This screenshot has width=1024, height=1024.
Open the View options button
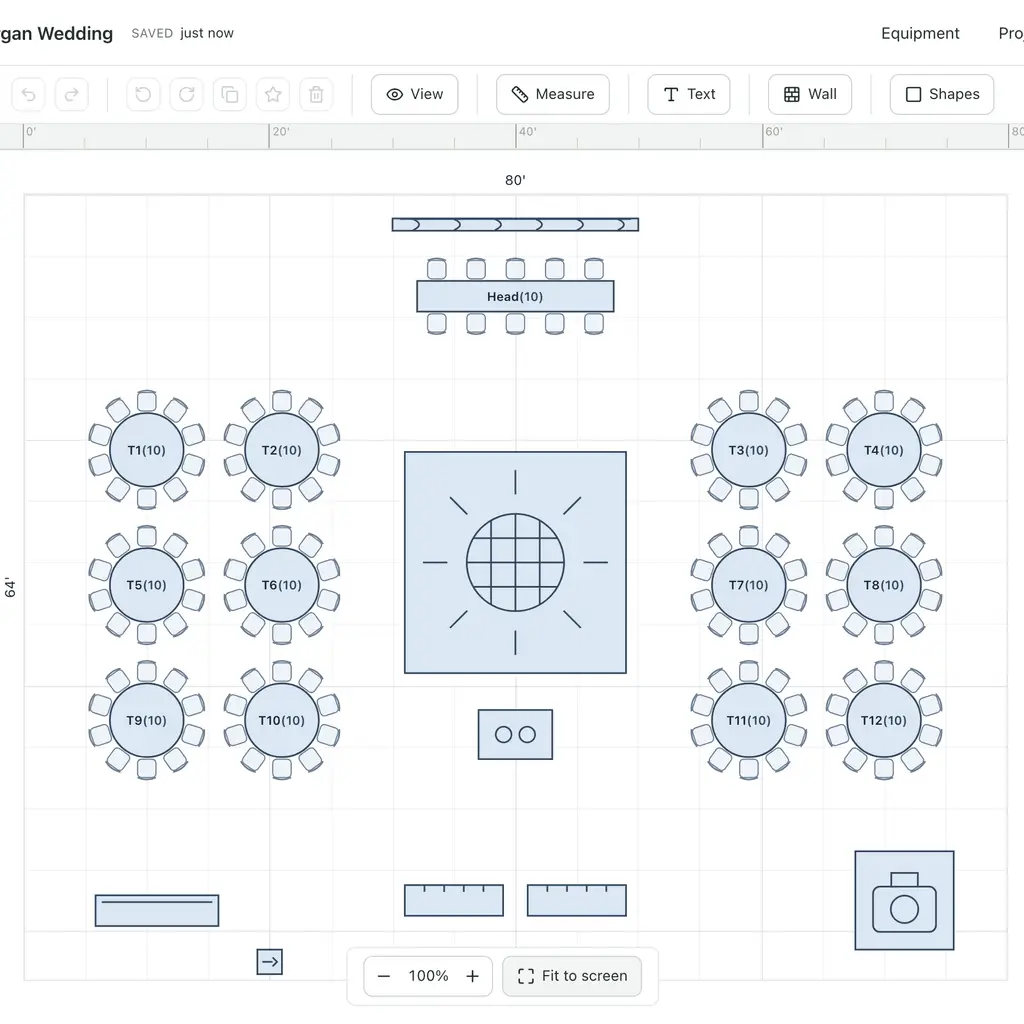(415, 94)
